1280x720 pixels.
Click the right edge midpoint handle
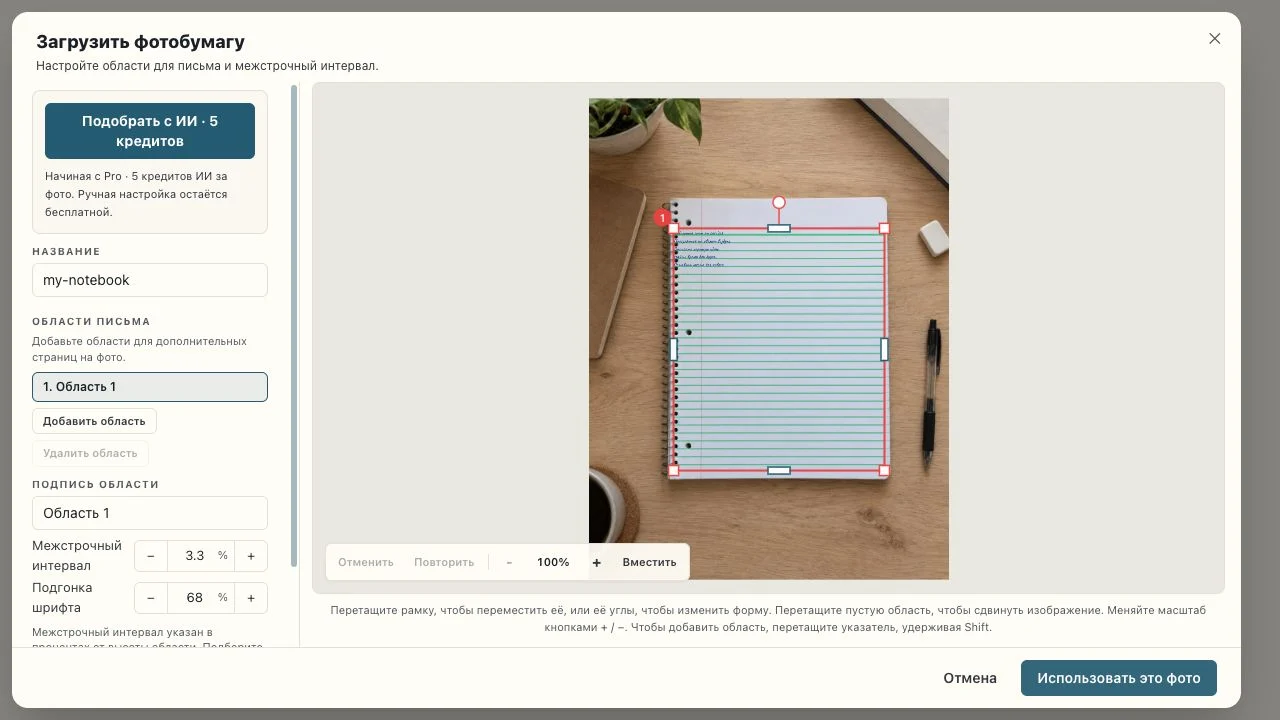tap(884, 349)
